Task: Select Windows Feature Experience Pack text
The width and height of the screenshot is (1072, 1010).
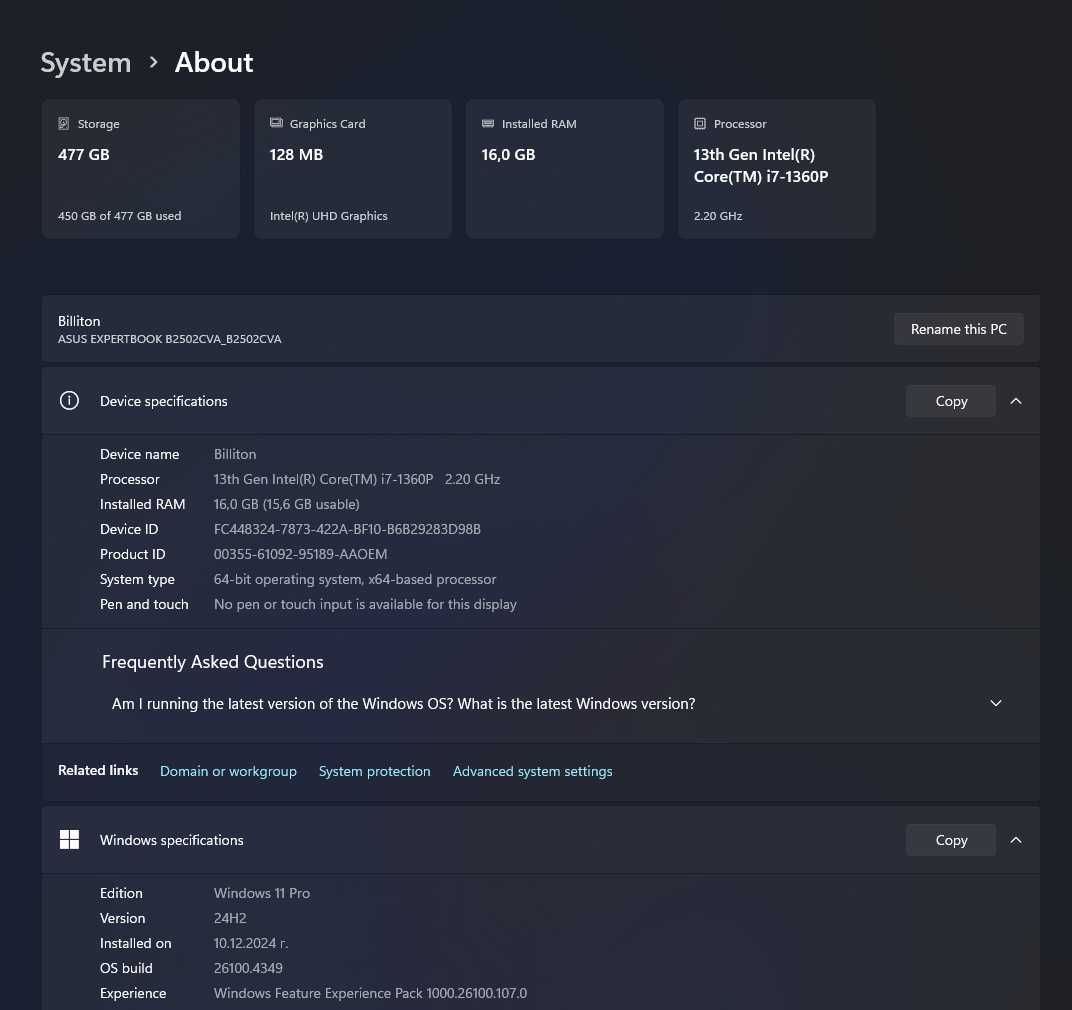Action: coord(371,994)
